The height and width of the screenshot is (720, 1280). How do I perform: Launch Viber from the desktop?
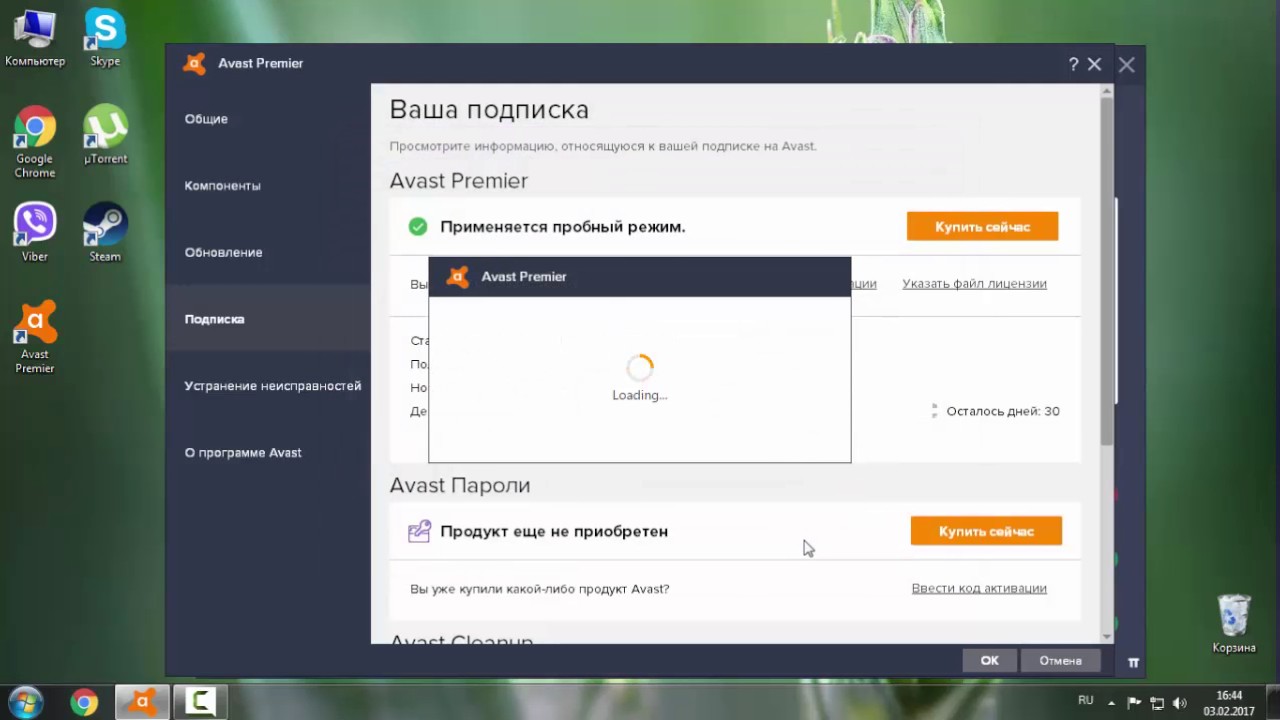(35, 233)
